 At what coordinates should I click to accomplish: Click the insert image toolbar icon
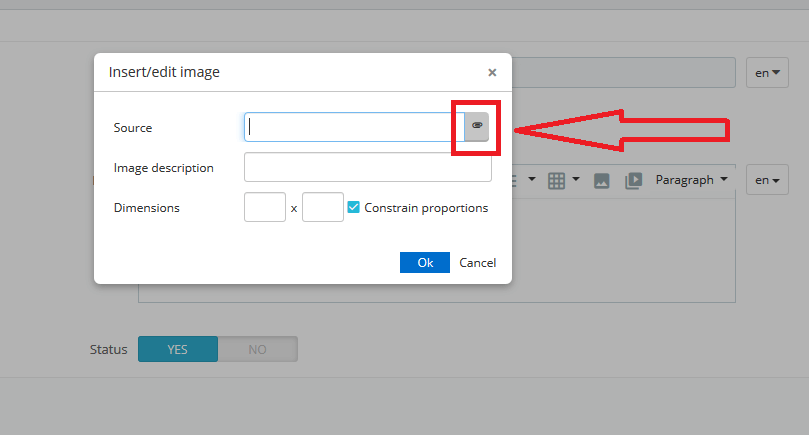click(602, 181)
